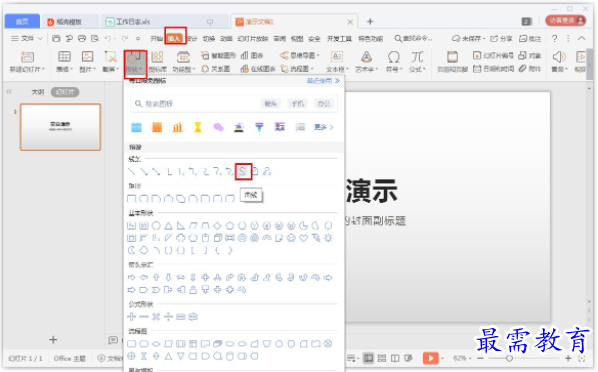Insert a table using the 表格 icon

pos(64,61)
